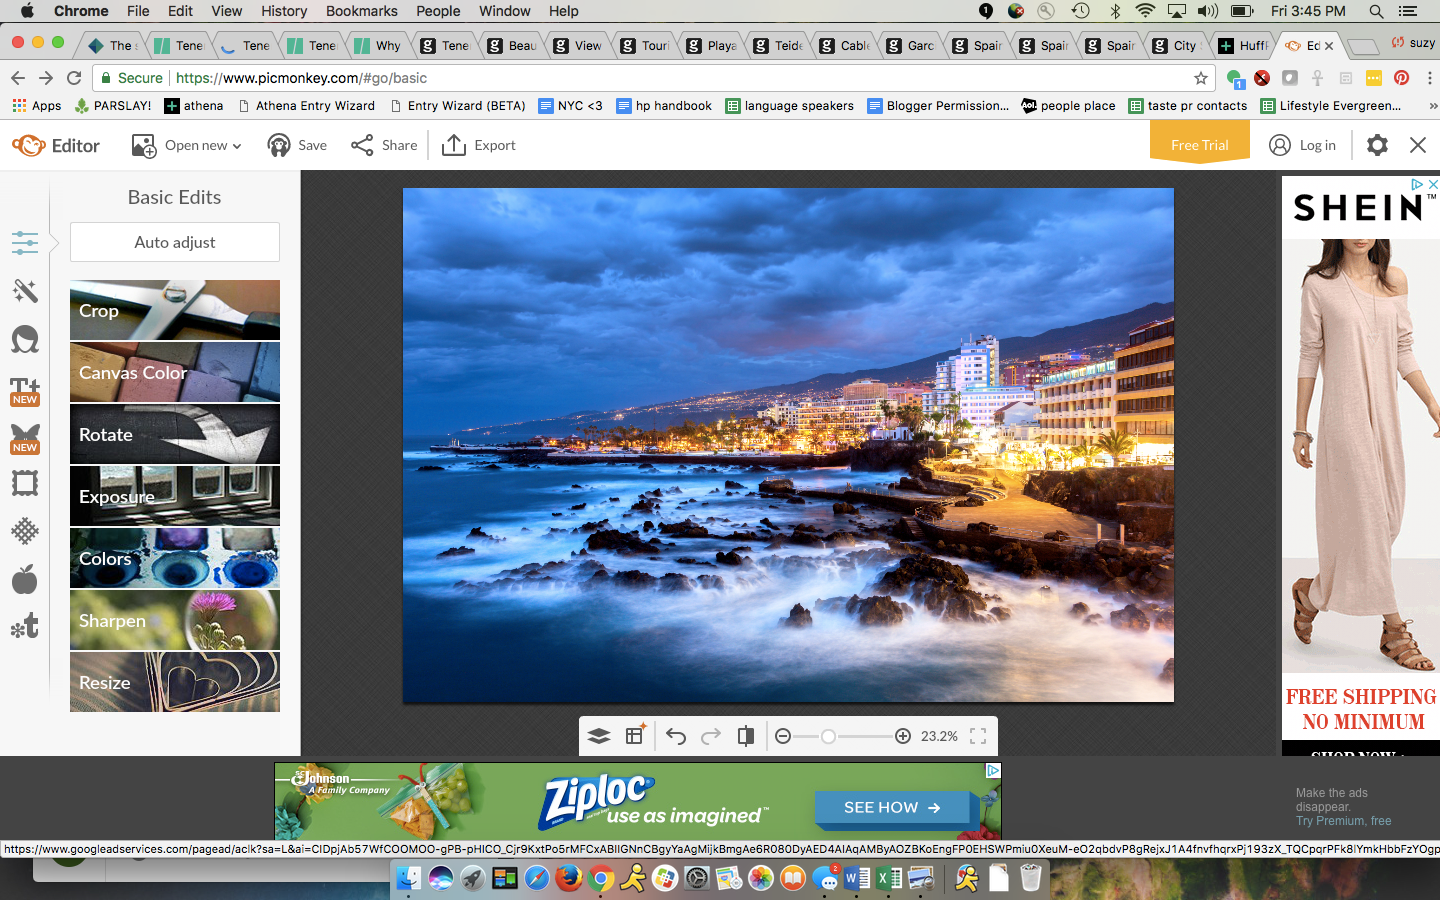Click the zoom slider handle
The height and width of the screenshot is (900, 1440).
(828, 737)
